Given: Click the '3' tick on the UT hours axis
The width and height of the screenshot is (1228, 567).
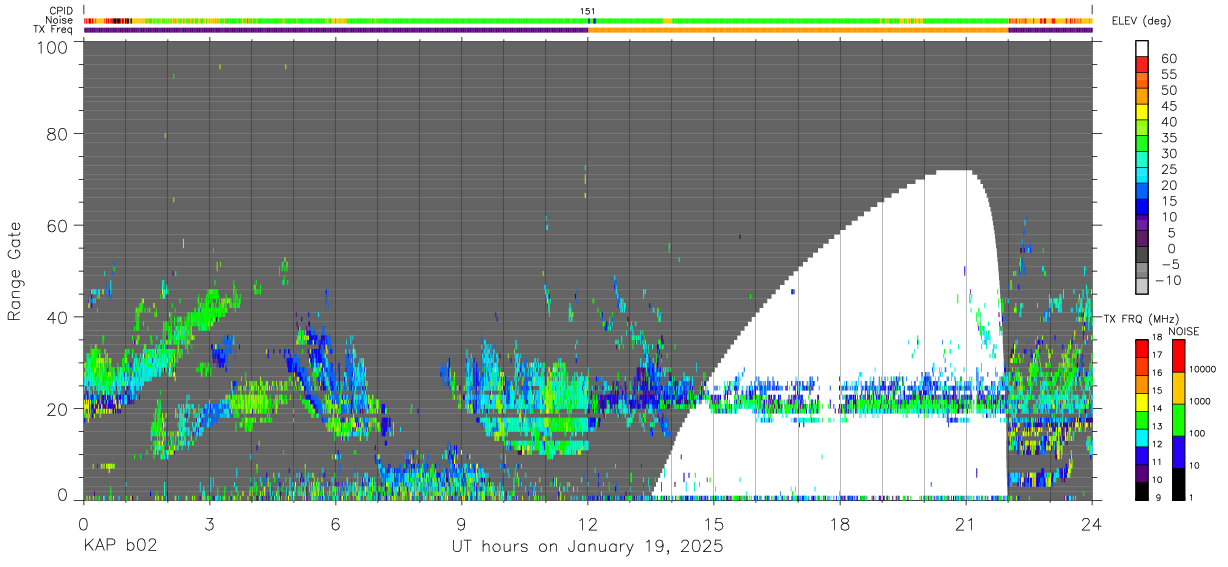Looking at the screenshot, I should click(x=209, y=523).
